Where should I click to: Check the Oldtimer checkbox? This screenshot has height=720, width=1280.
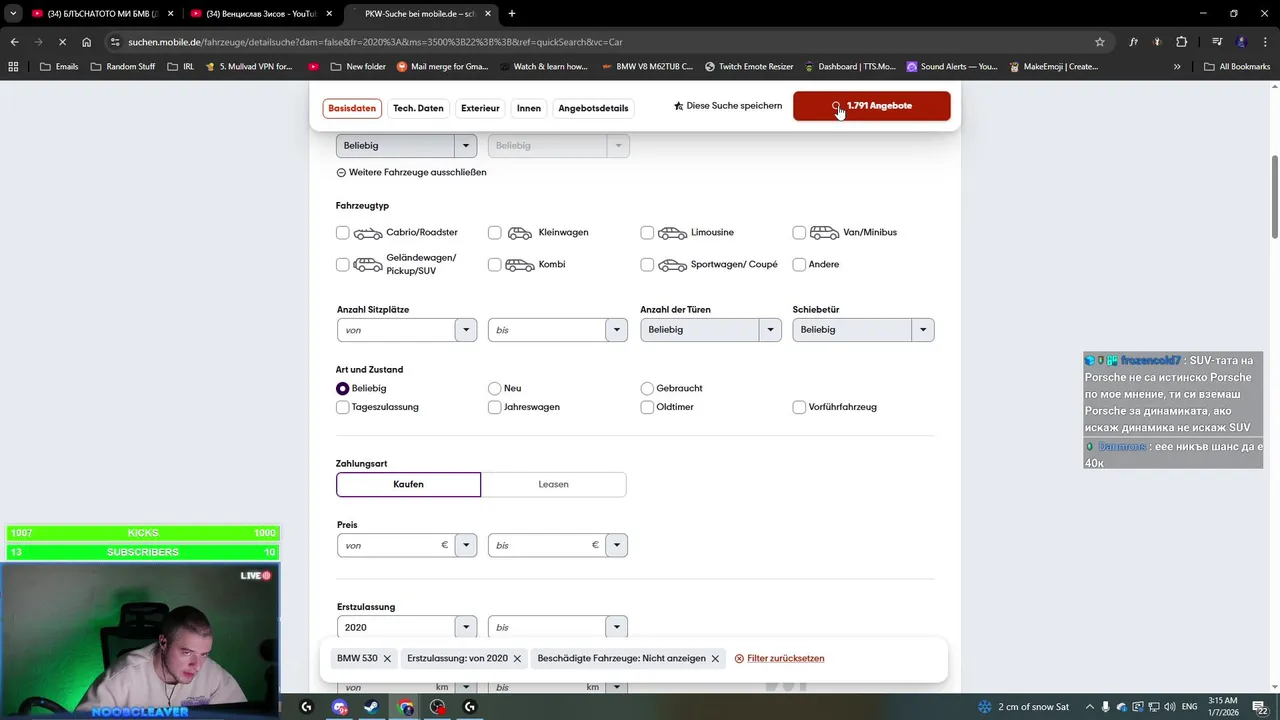tap(647, 407)
